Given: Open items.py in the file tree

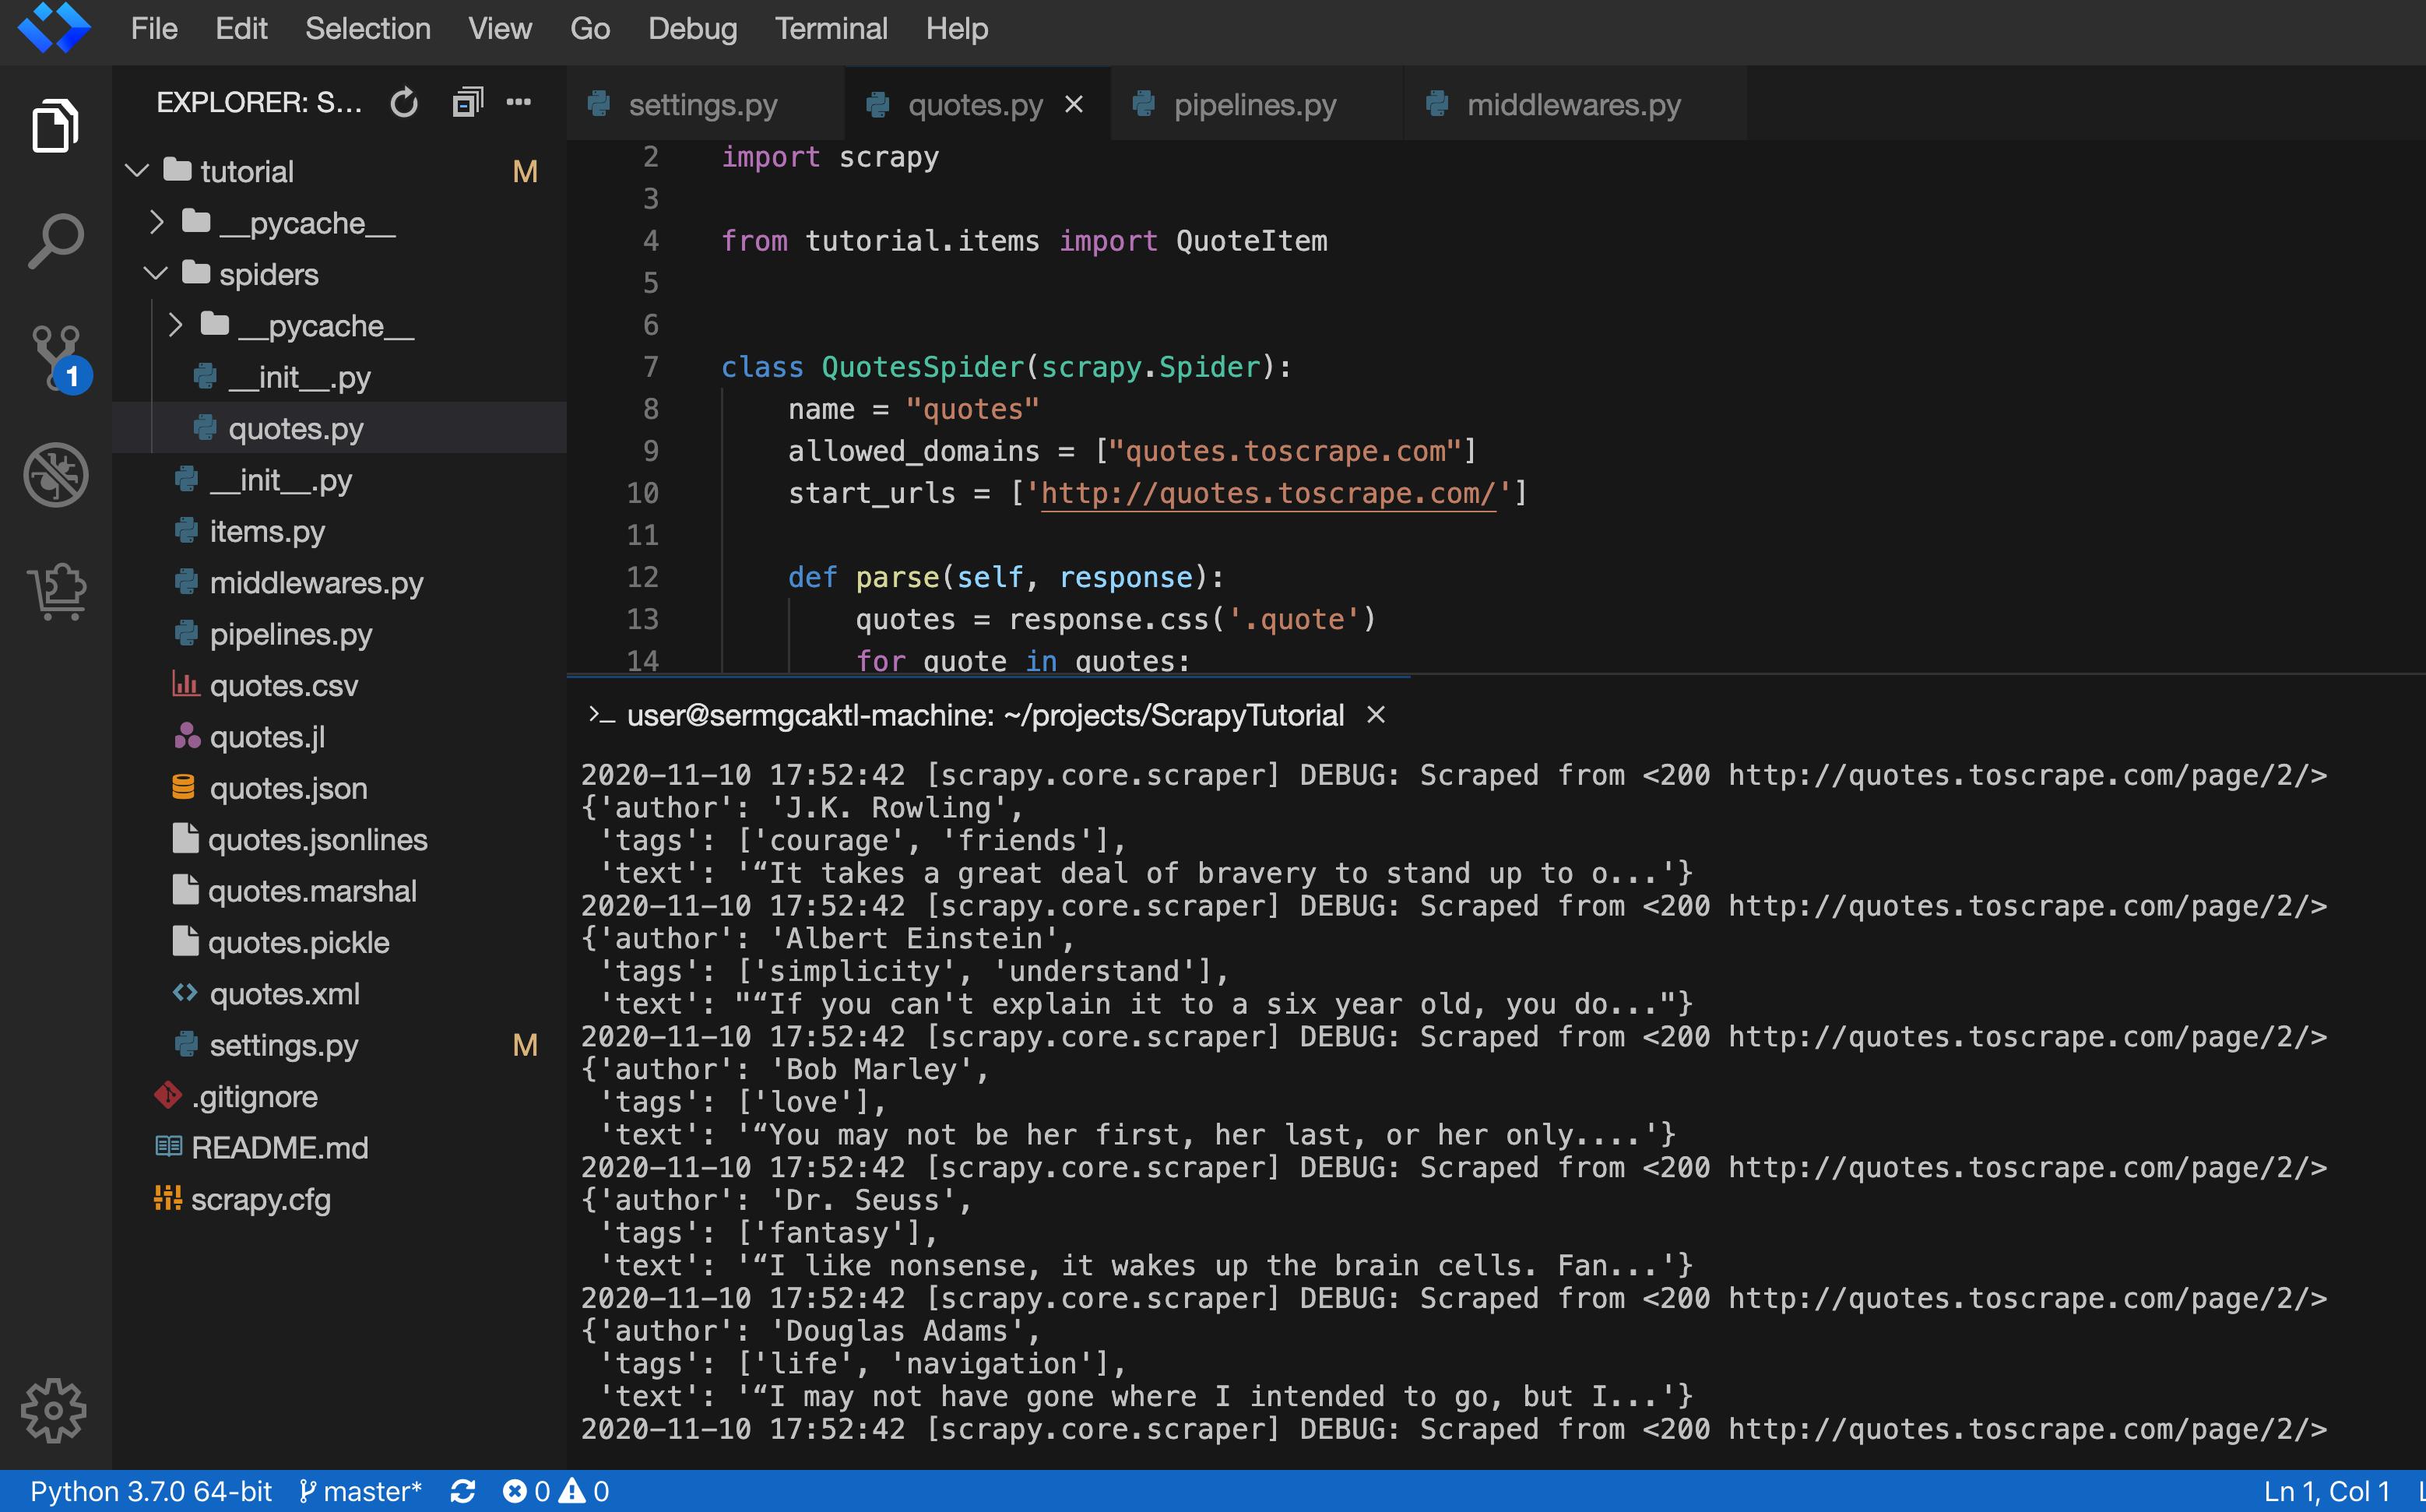Looking at the screenshot, I should [x=340, y=531].
